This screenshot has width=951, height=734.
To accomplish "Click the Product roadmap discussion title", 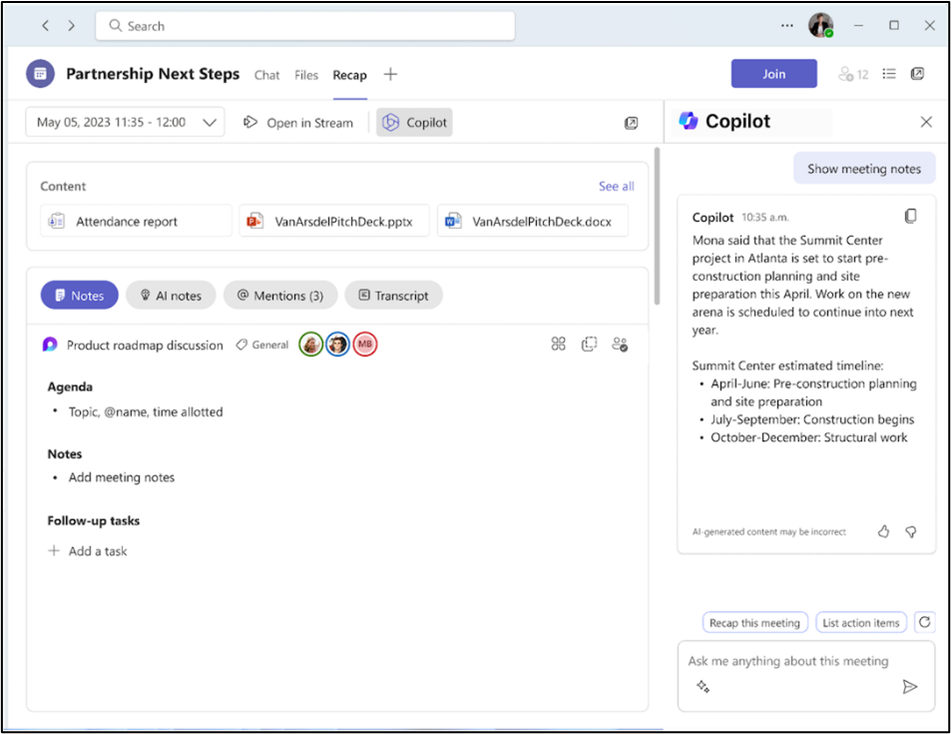I will (x=145, y=345).
